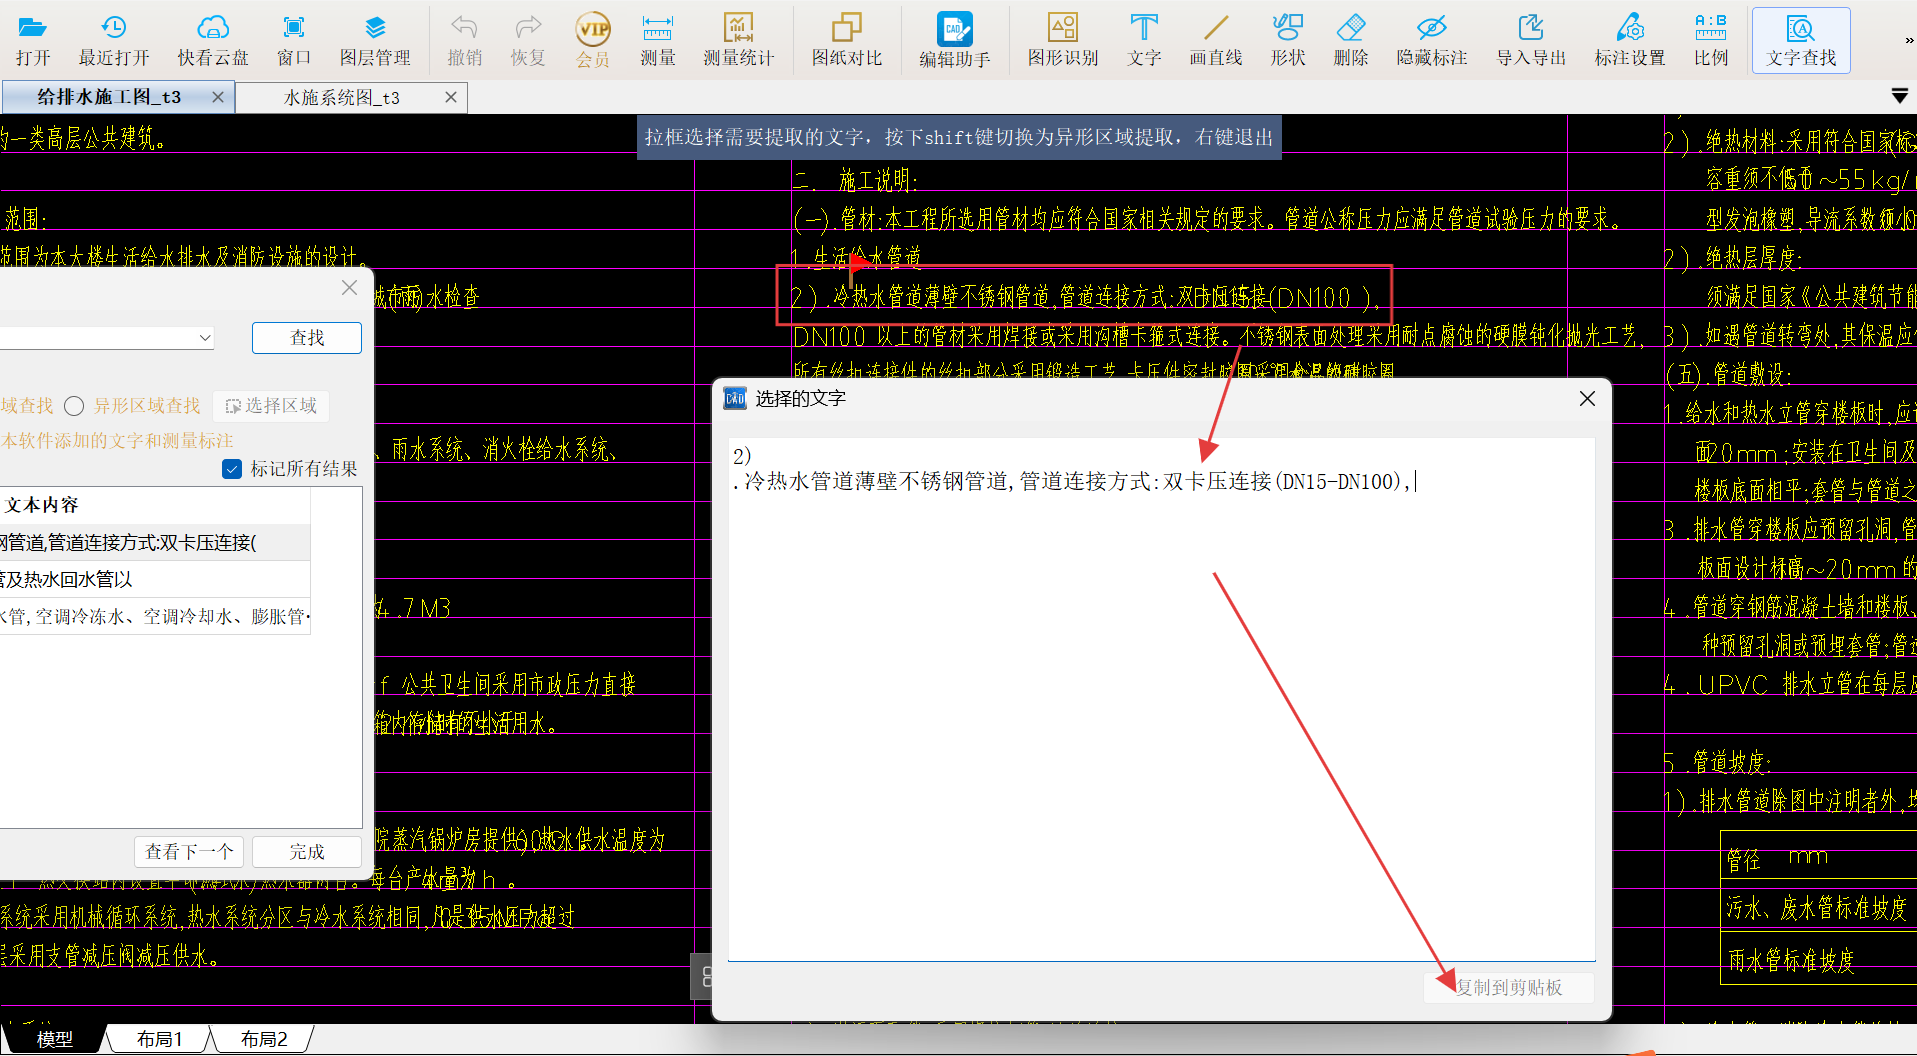Click the 选择的文字 dialog title icon
The height and width of the screenshot is (1056, 1917).
click(735, 398)
